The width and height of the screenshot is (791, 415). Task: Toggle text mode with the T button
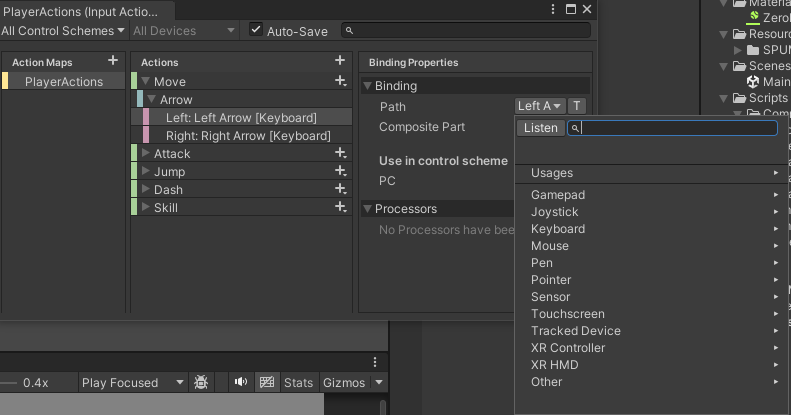578,106
